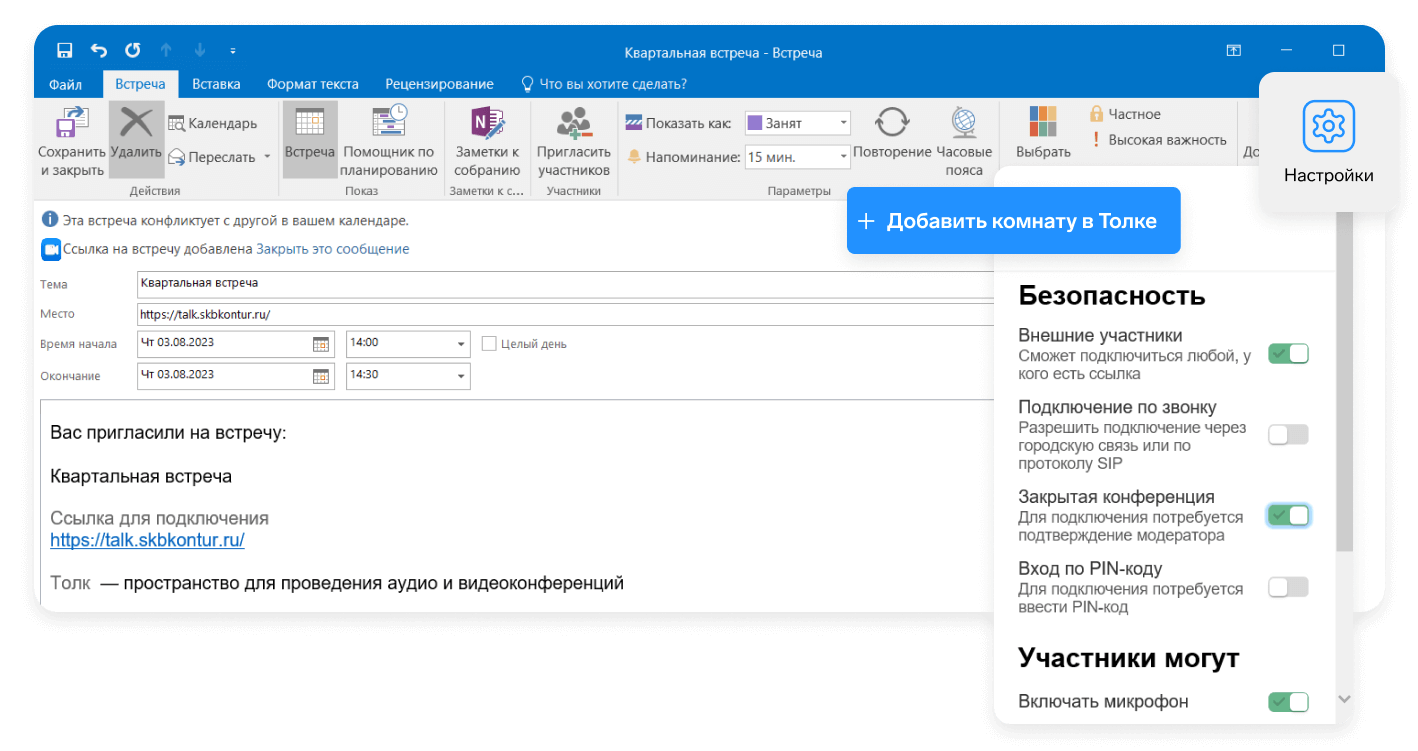The image size is (1418, 751).
Task: Set up Повторение recurrence
Action: tap(892, 123)
